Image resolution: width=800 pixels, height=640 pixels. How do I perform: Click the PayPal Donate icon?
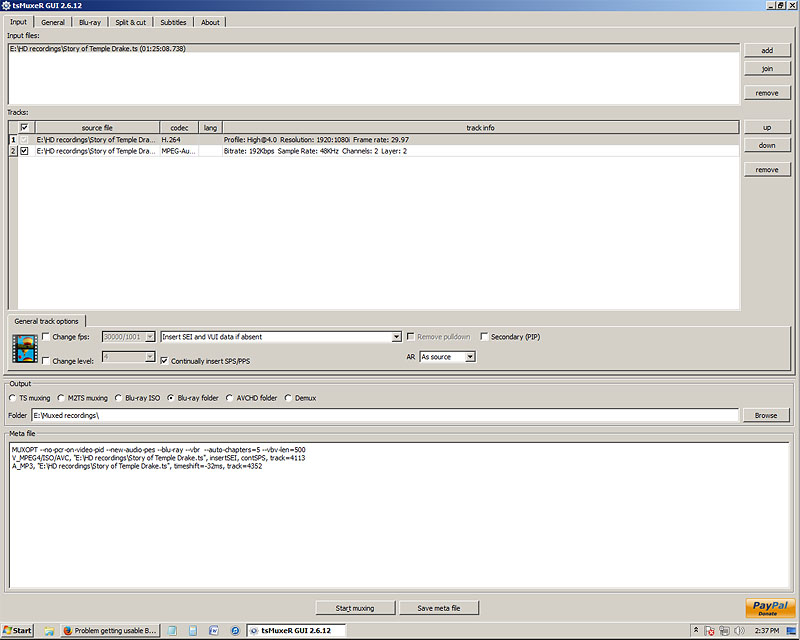point(770,608)
